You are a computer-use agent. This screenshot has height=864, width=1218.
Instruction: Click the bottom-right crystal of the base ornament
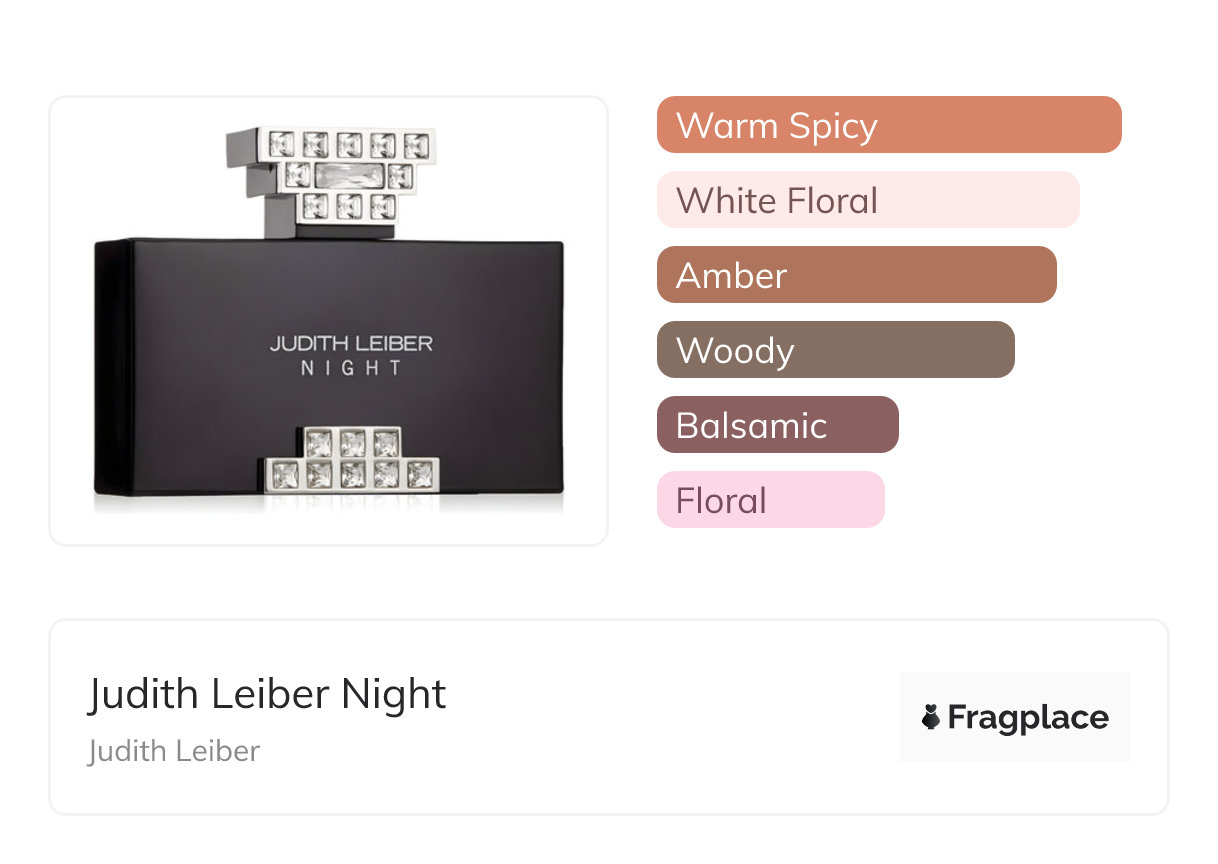(x=420, y=474)
